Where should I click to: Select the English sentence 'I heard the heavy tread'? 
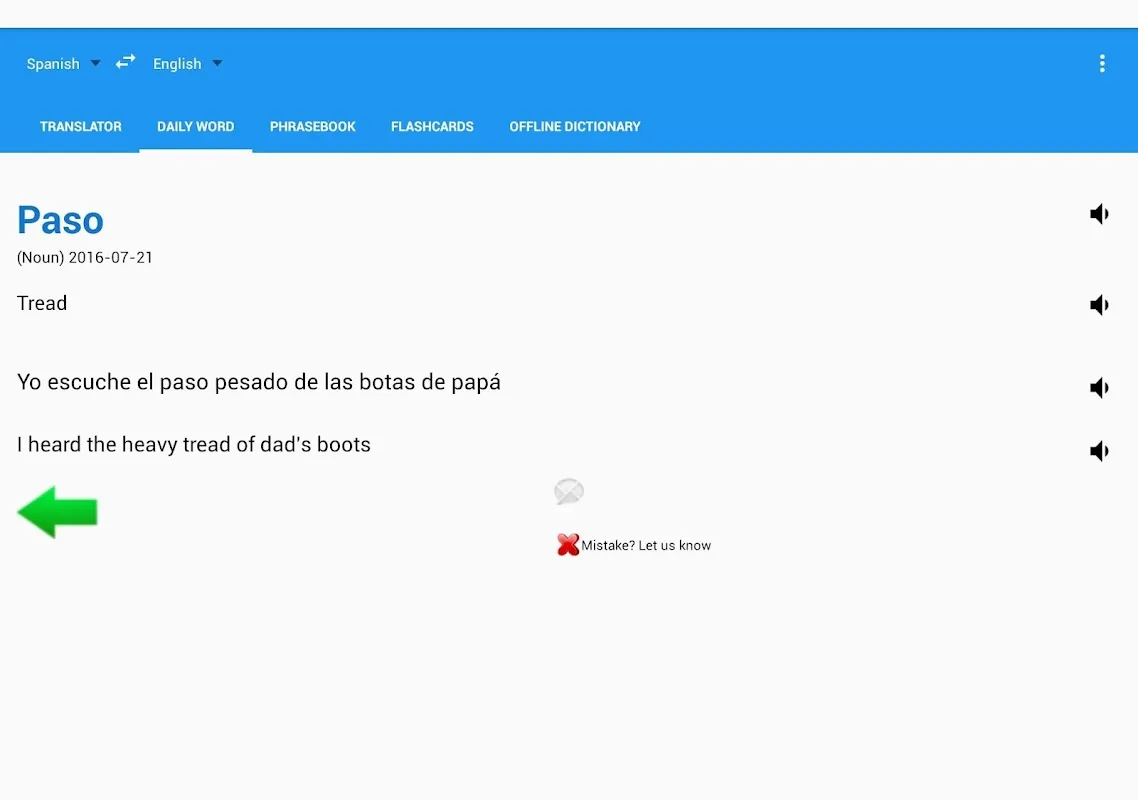194,445
